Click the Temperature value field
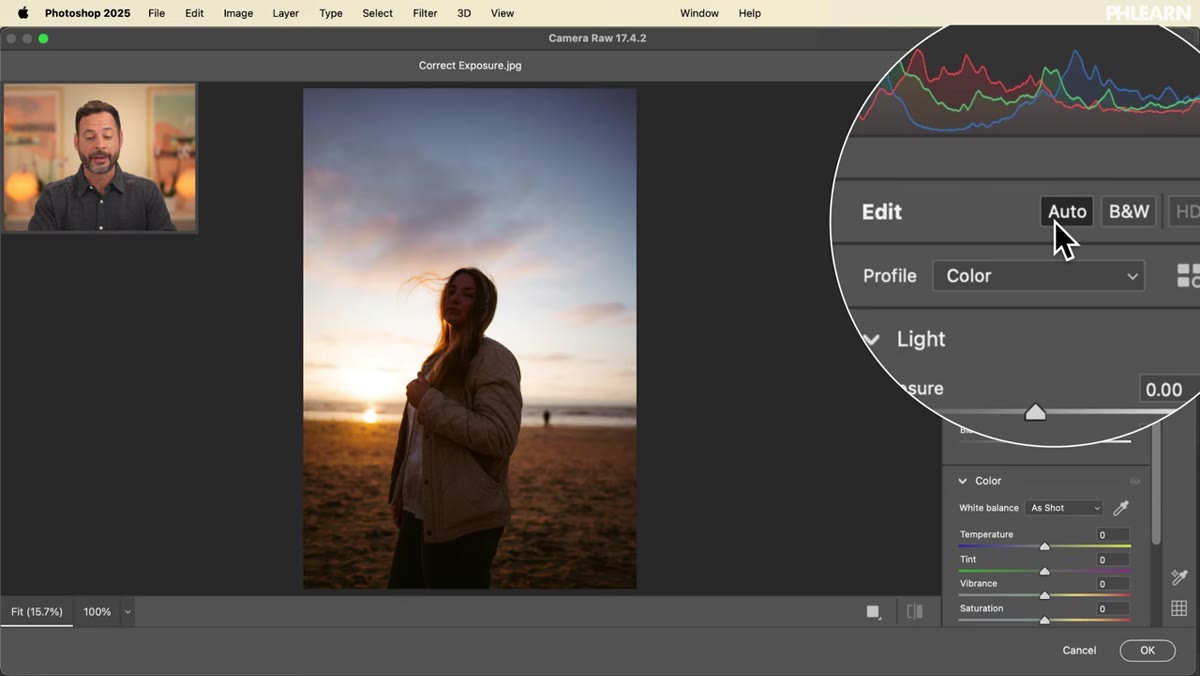 (1114, 535)
